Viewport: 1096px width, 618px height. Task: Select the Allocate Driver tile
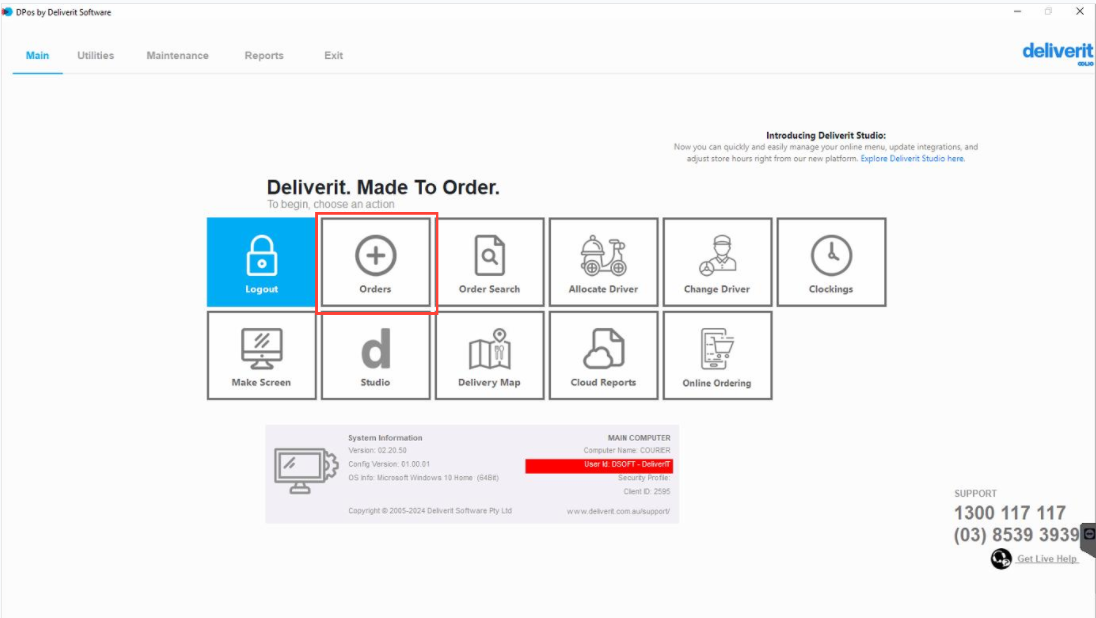pos(603,262)
